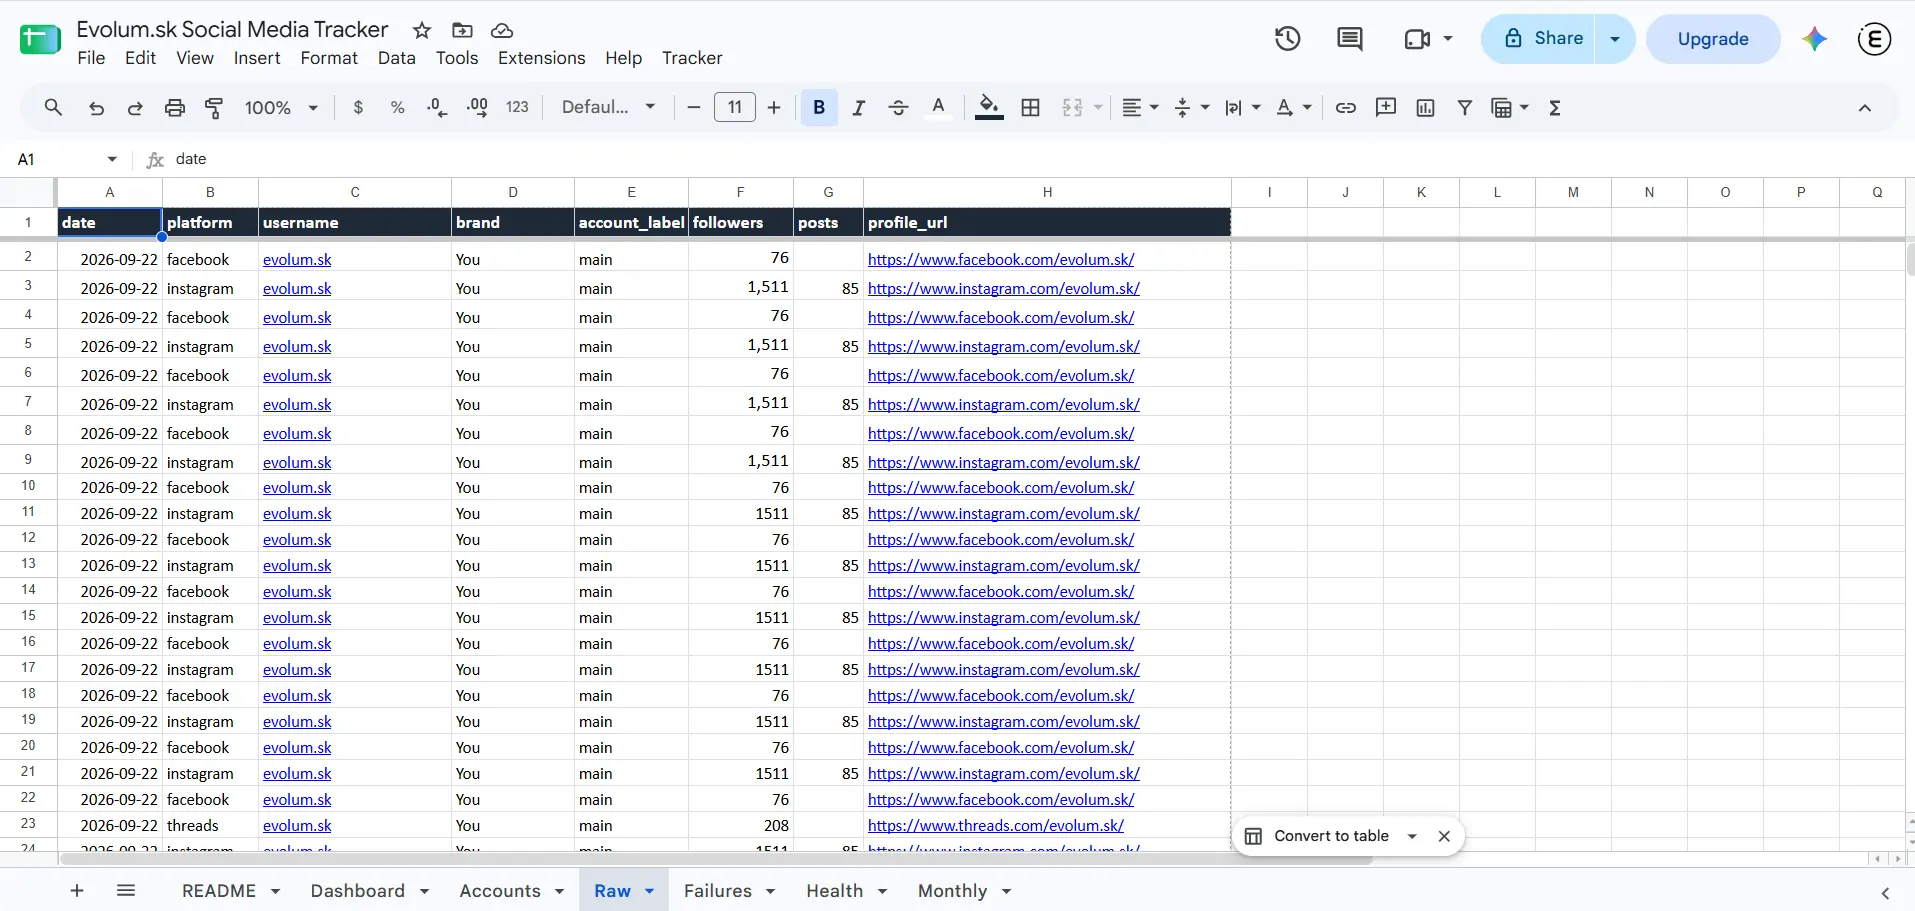Image resolution: width=1915 pixels, height=911 pixels.
Task: Increase decimal places
Action: [x=477, y=108]
